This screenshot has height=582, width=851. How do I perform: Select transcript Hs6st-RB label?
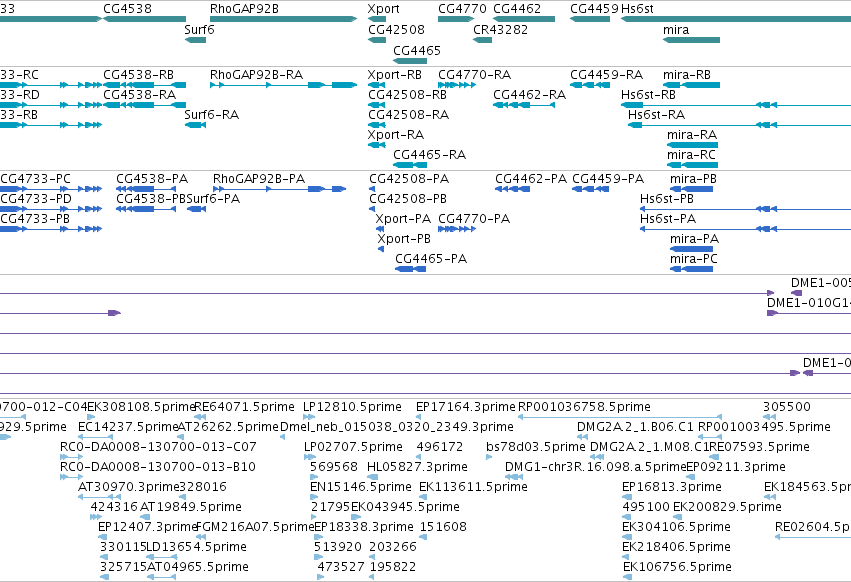pos(649,94)
